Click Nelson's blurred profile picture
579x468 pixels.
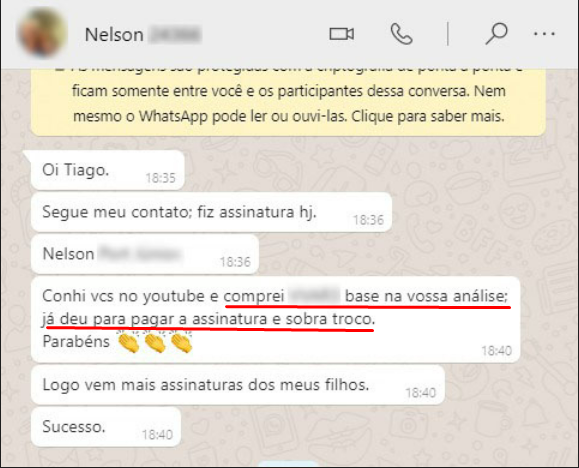click(x=42, y=33)
